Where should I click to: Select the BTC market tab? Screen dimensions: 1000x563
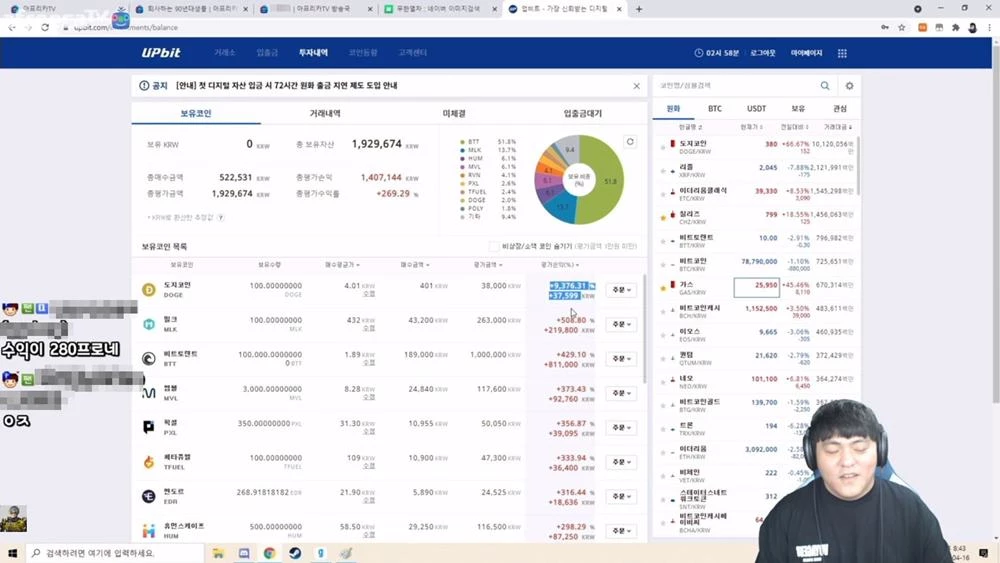(x=715, y=108)
